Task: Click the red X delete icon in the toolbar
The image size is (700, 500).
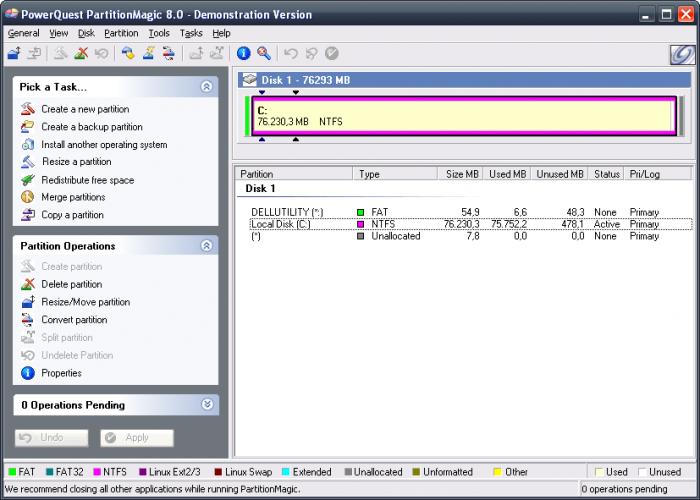Action: point(82,53)
